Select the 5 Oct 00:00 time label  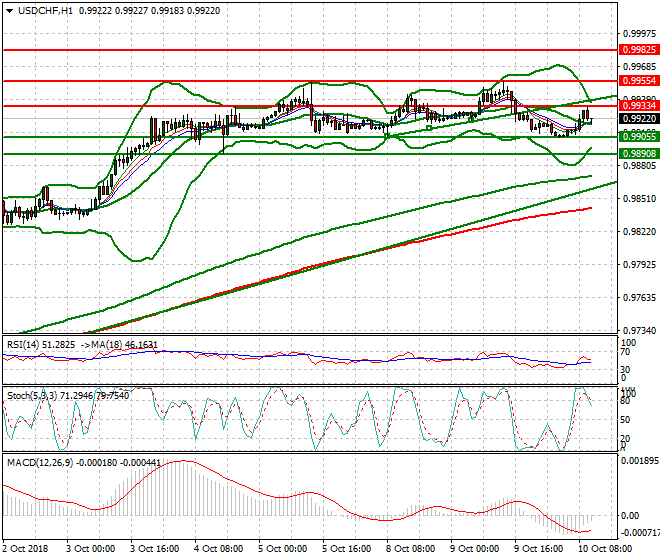coord(282,549)
